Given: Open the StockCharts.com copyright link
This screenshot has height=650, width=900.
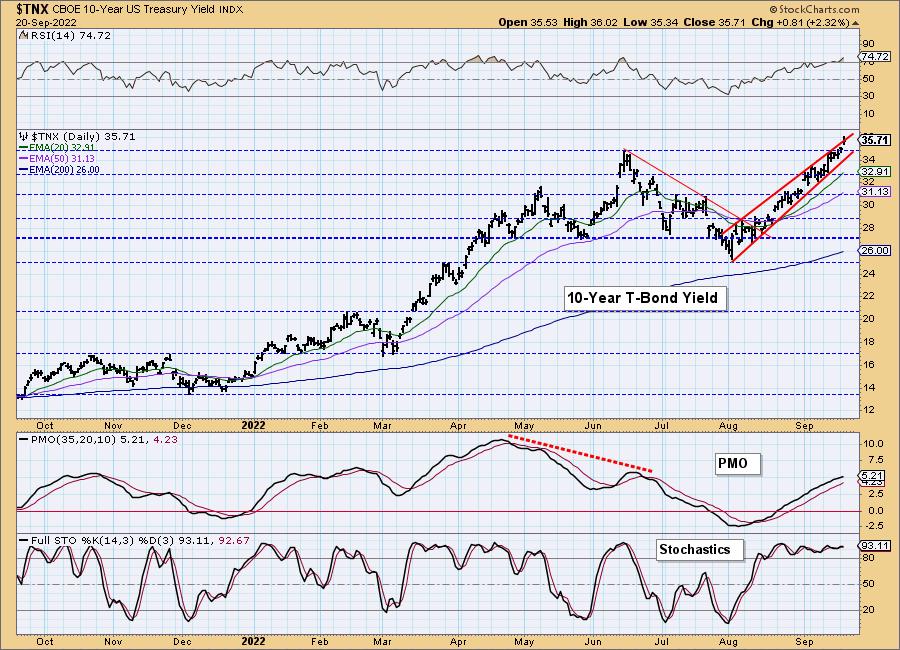Looking at the screenshot, I should 814,9.
